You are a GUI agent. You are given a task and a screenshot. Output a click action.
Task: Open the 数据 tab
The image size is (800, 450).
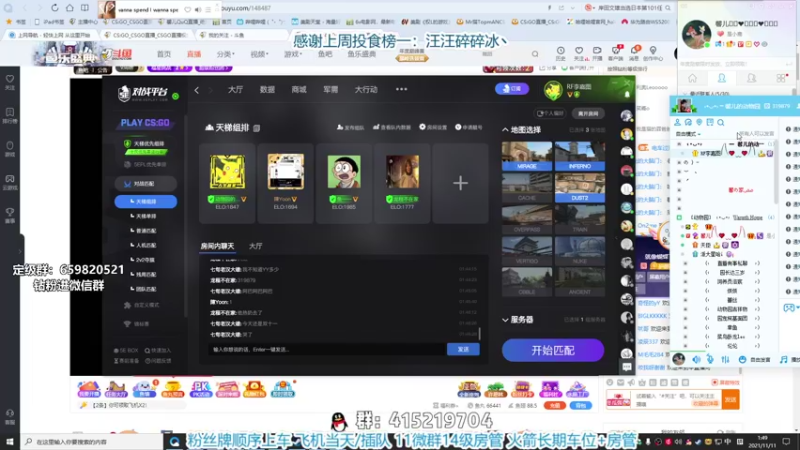[267, 89]
